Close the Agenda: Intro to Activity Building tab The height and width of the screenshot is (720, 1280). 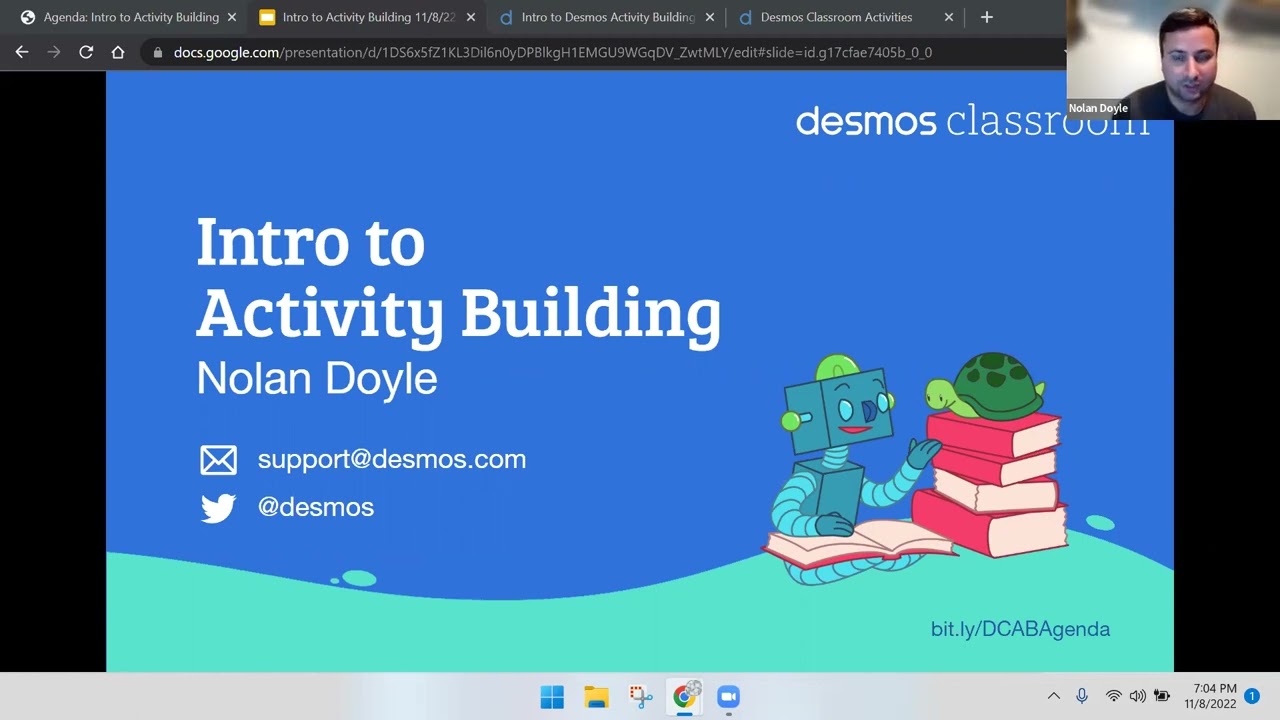pos(232,17)
